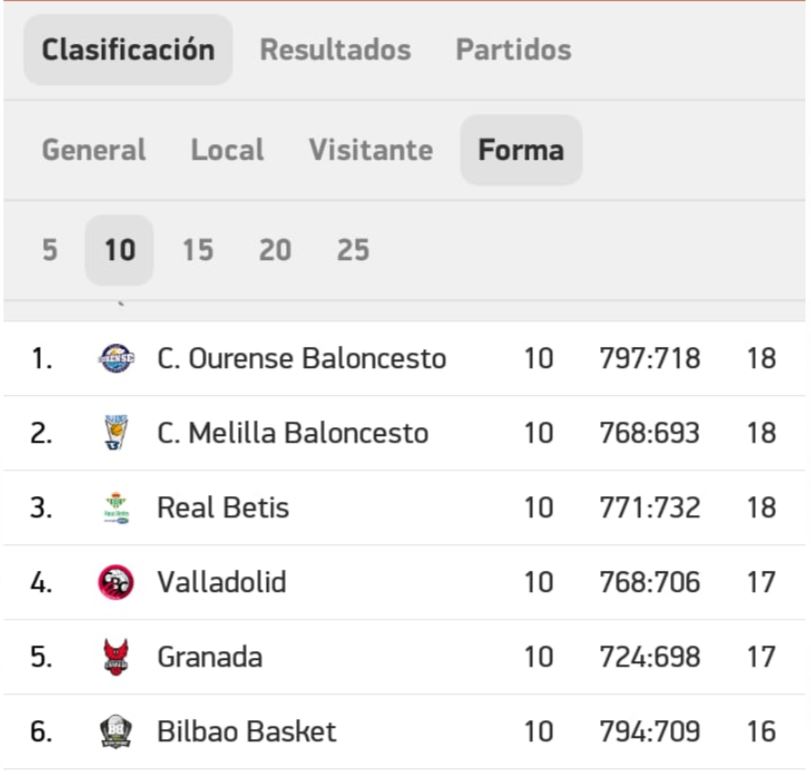Set form range to 20 matches
Image resolution: width=811 pixels, height=775 pixels.
pyautogui.click(x=275, y=250)
